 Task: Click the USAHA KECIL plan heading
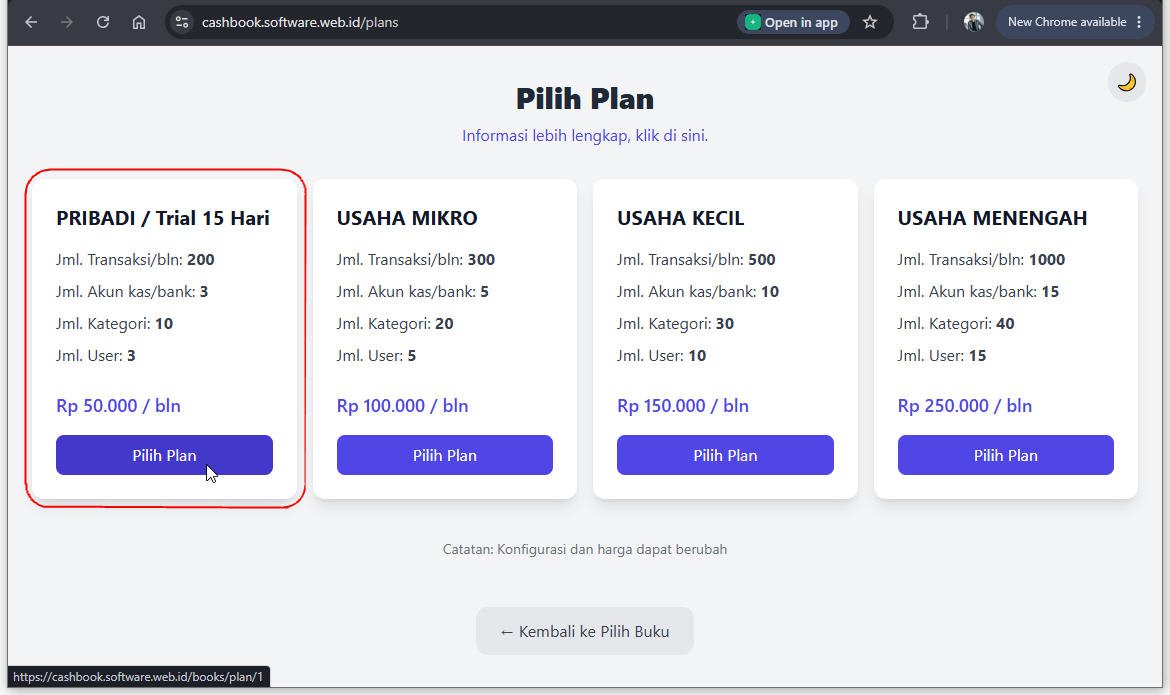[681, 218]
